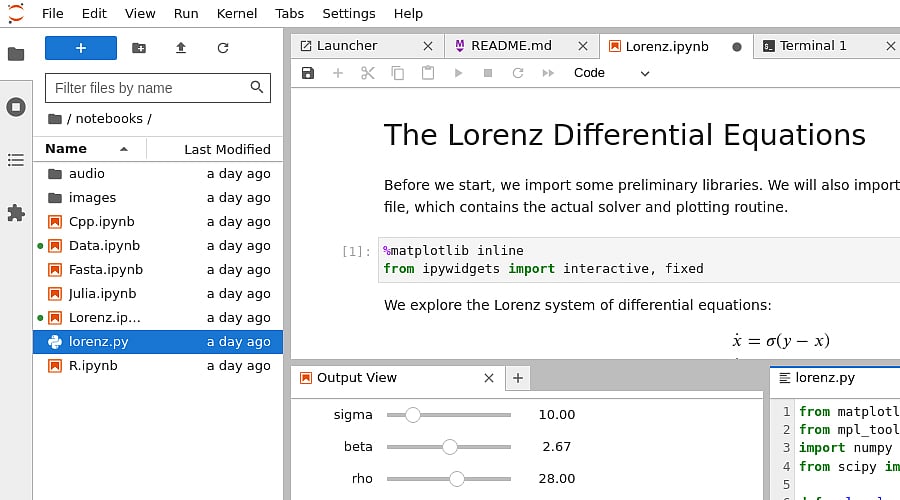Restart the kernel using the toolbar icon
900x500 pixels.
coord(518,73)
